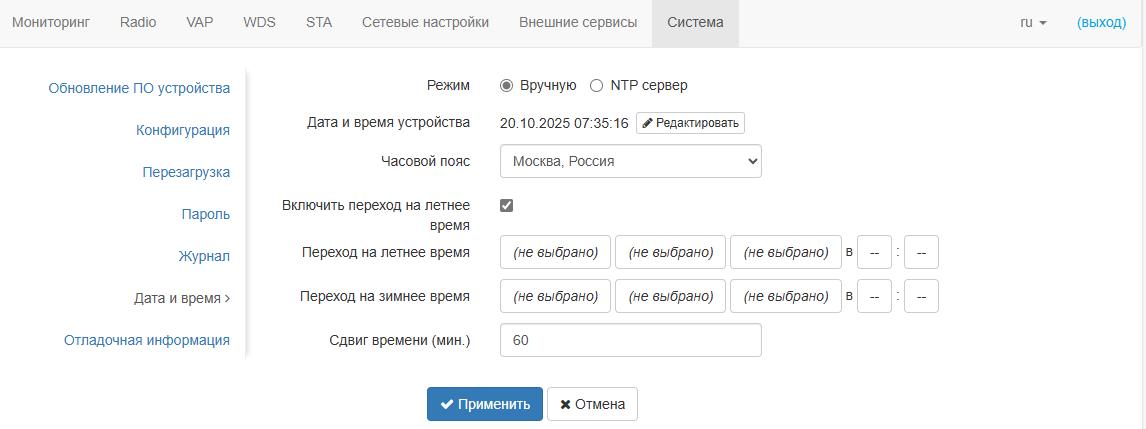The image size is (1146, 429).
Task: Open the Сетевые настройки tab
Action: click(x=425, y=22)
